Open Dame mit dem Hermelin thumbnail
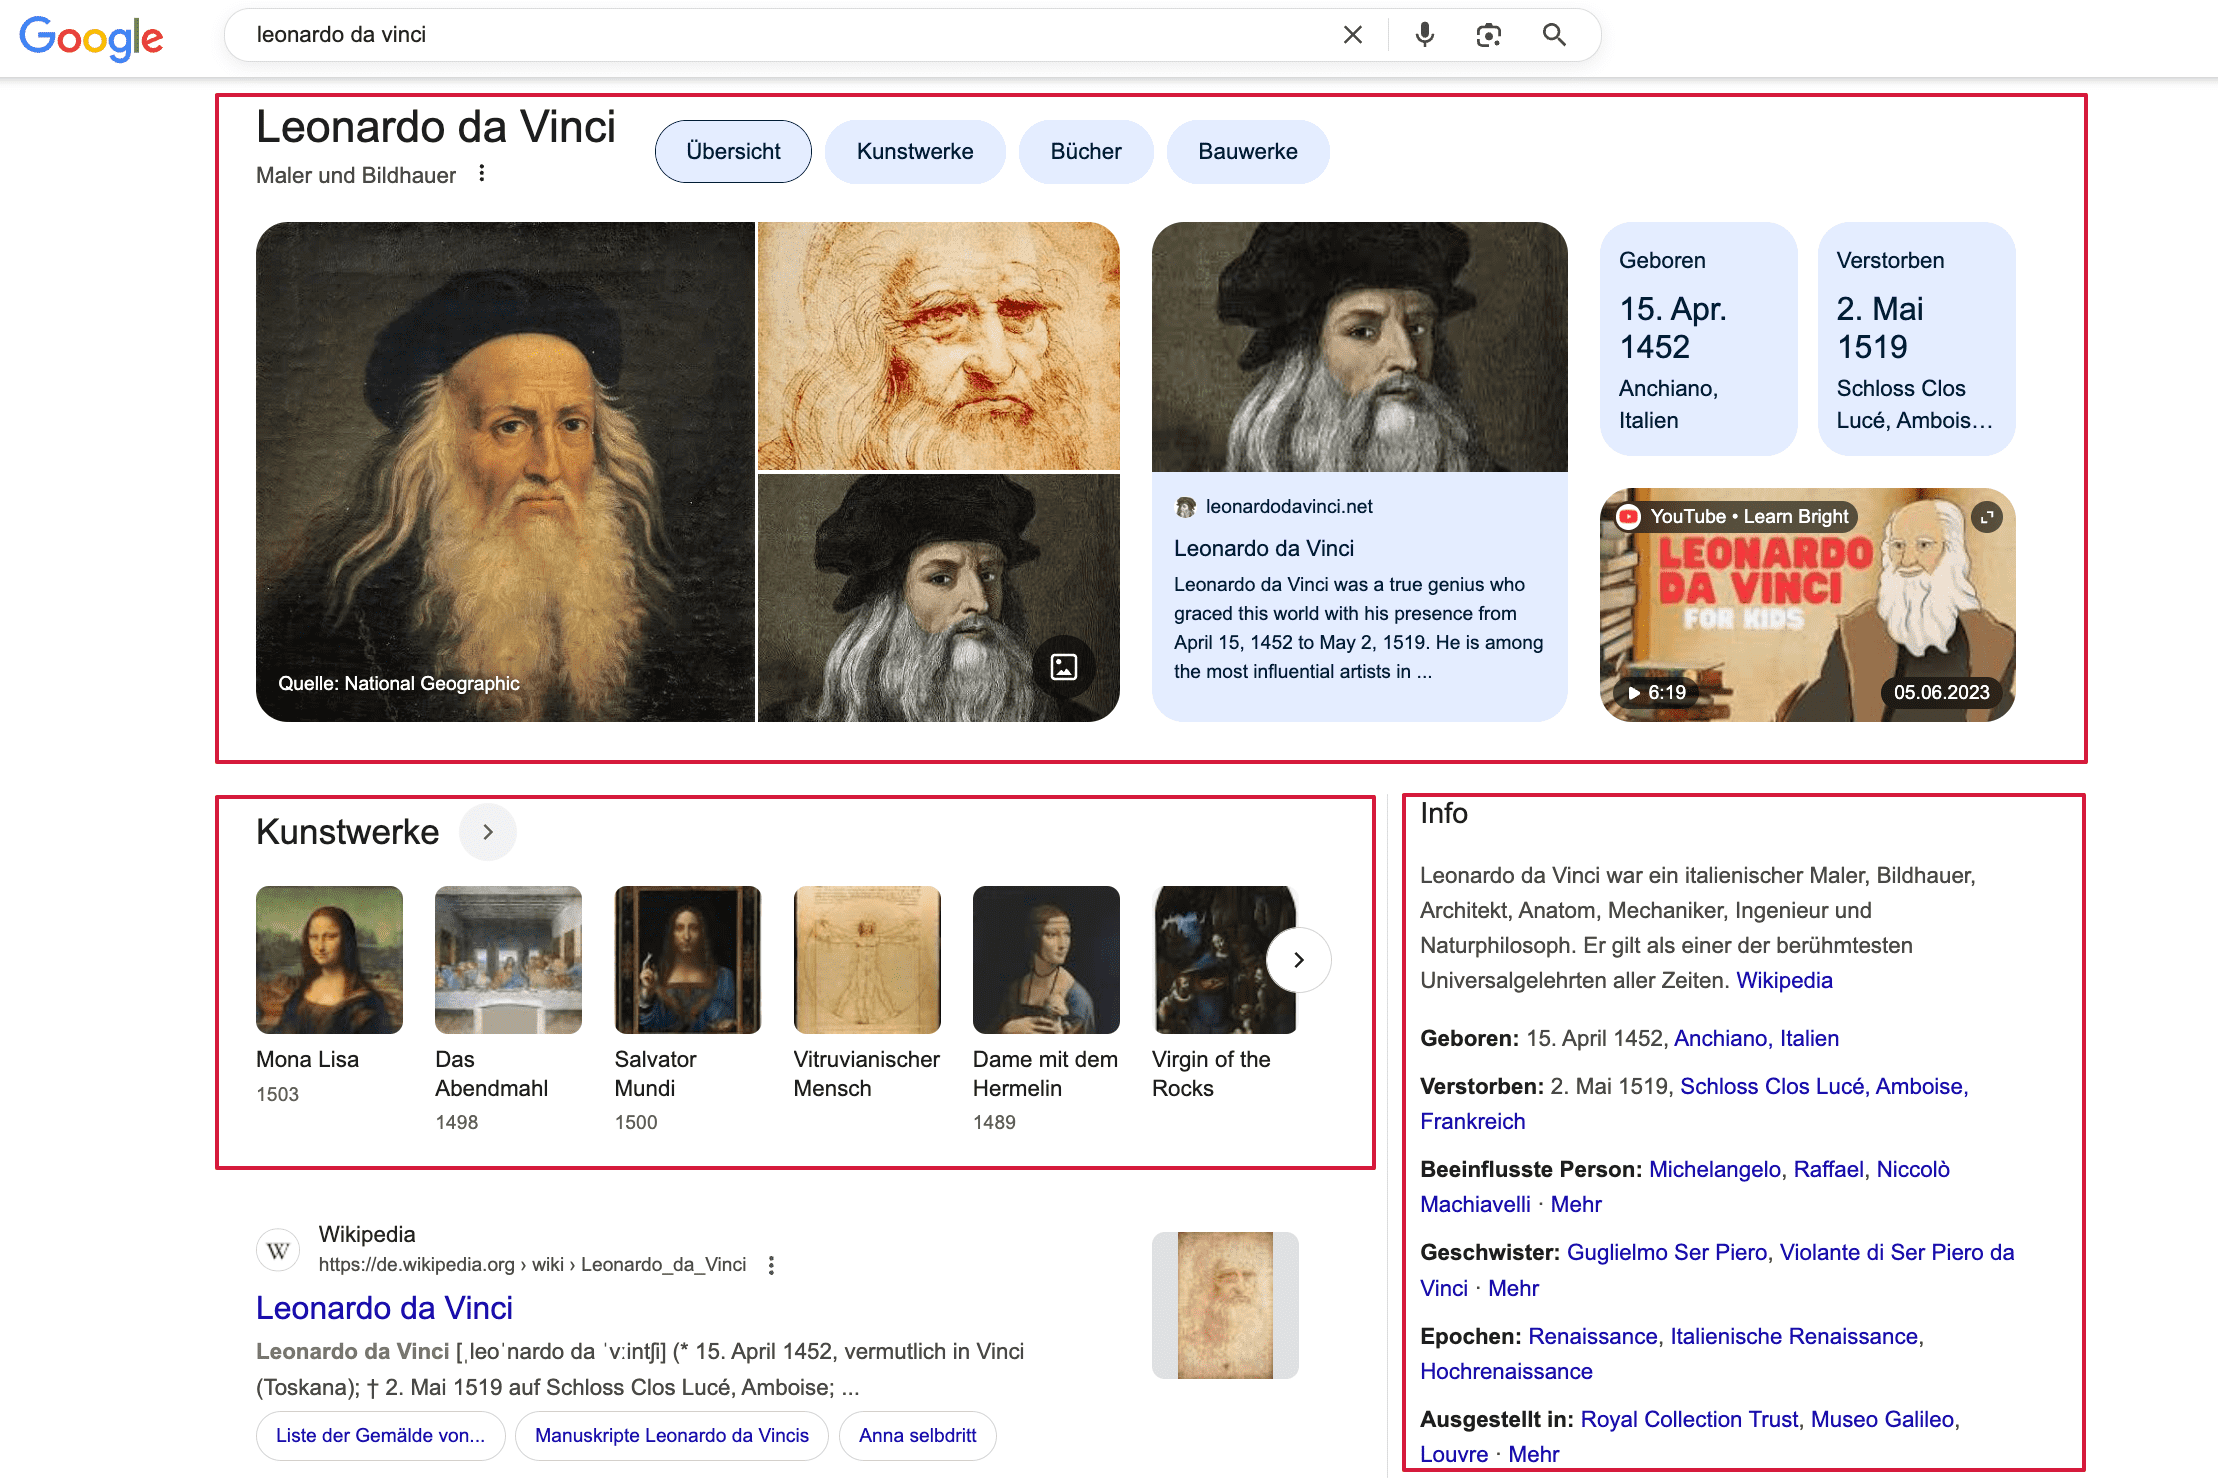Image resolution: width=2218 pixels, height=1478 pixels. (1046, 960)
